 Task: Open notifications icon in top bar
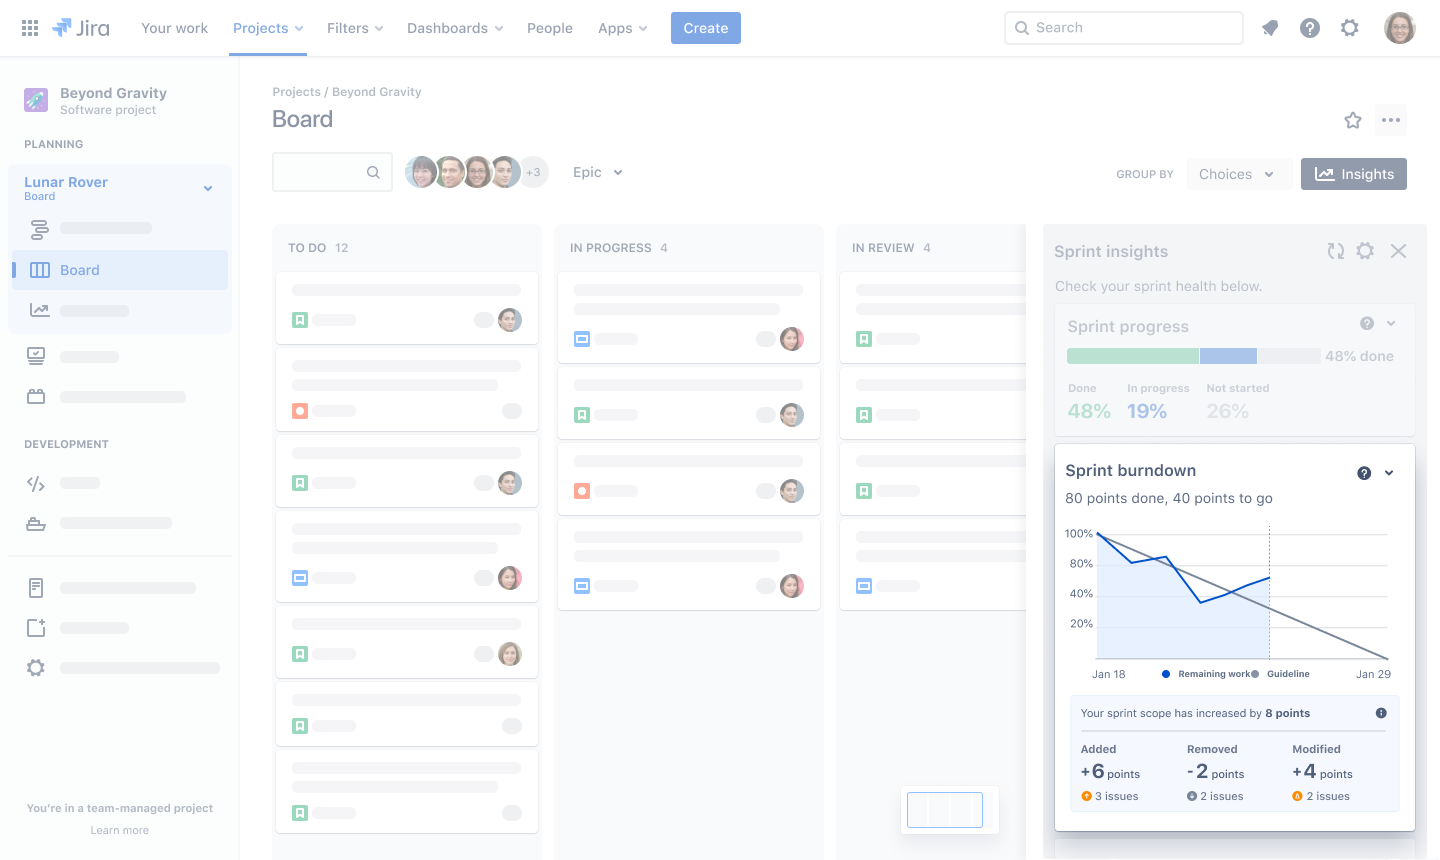click(x=1270, y=28)
